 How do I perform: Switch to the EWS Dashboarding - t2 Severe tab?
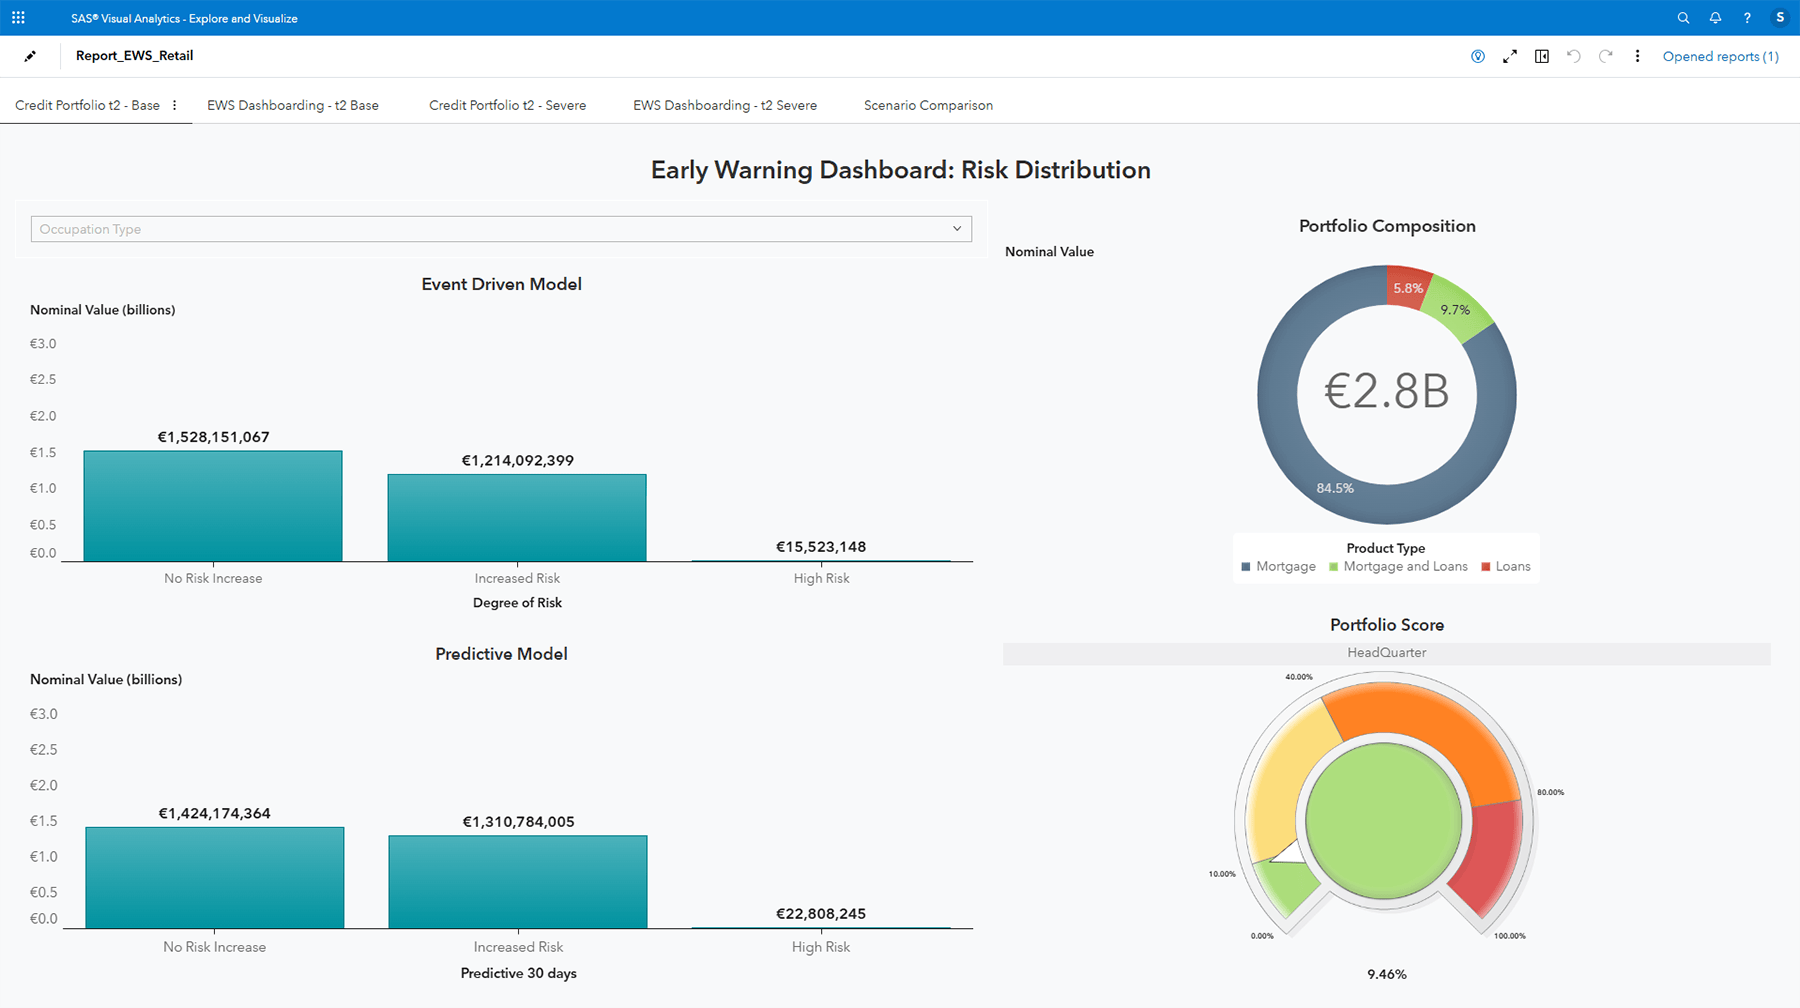click(x=724, y=104)
